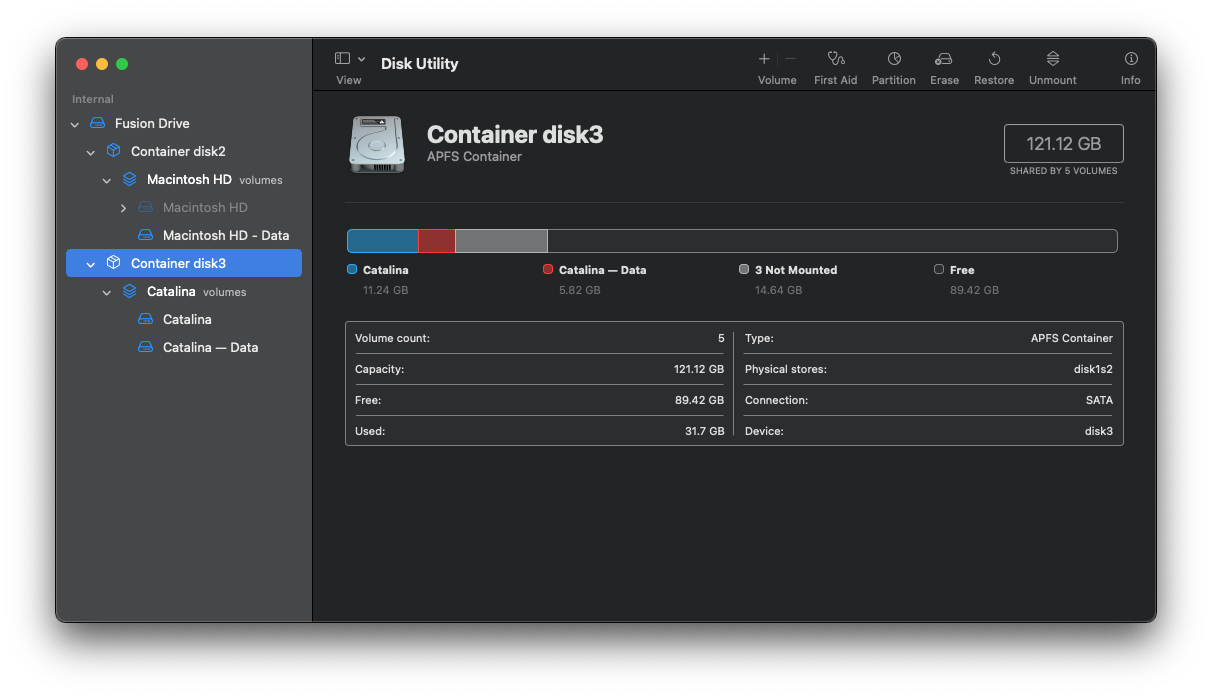This screenshot has width=1212, height=696.
Task: Click the Physical stores disk1s2 value
Action: (x=1093, y=369)
